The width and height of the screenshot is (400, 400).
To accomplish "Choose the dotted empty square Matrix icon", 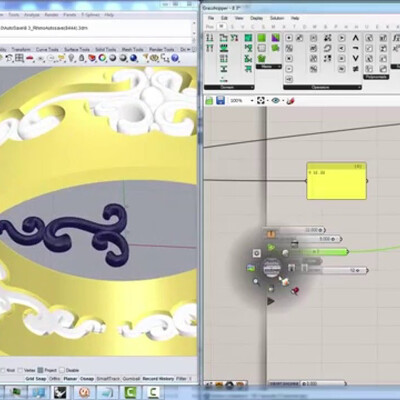I will pyautogui.click(x=262, y=48).
